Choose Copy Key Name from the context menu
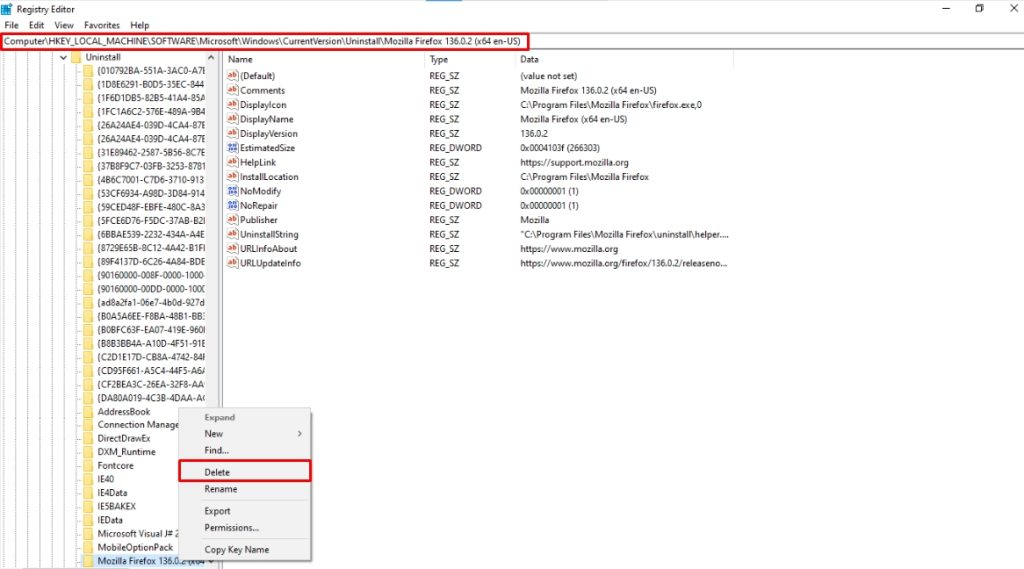The height and width of the screenshot is (569, 1024). click(245, 550)
